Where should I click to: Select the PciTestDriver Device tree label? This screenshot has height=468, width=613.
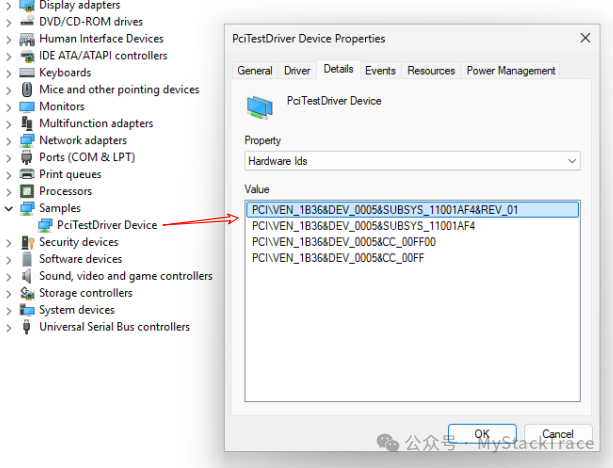coord(107,225)
